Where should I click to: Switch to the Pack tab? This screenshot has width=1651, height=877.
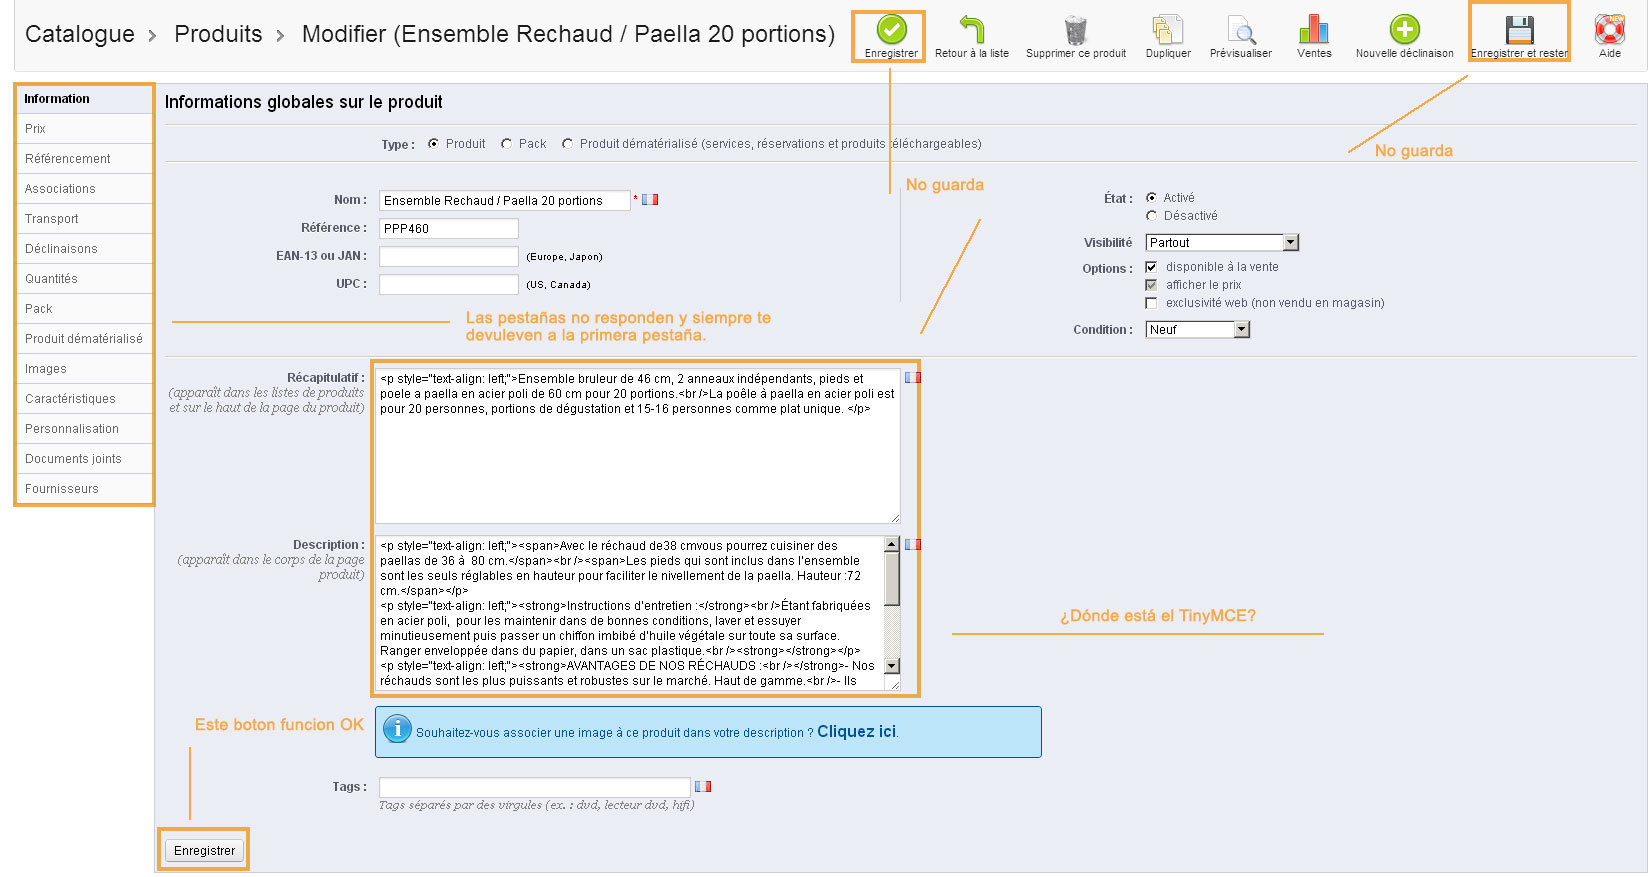84,309
